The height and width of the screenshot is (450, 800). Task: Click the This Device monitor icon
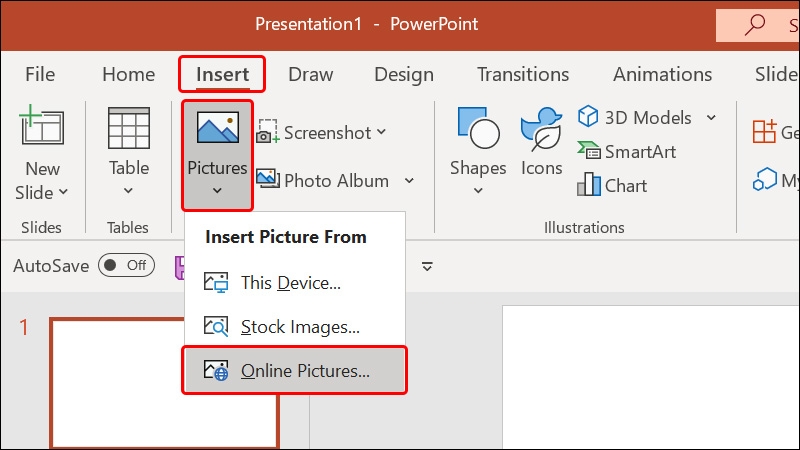point(216,282)
